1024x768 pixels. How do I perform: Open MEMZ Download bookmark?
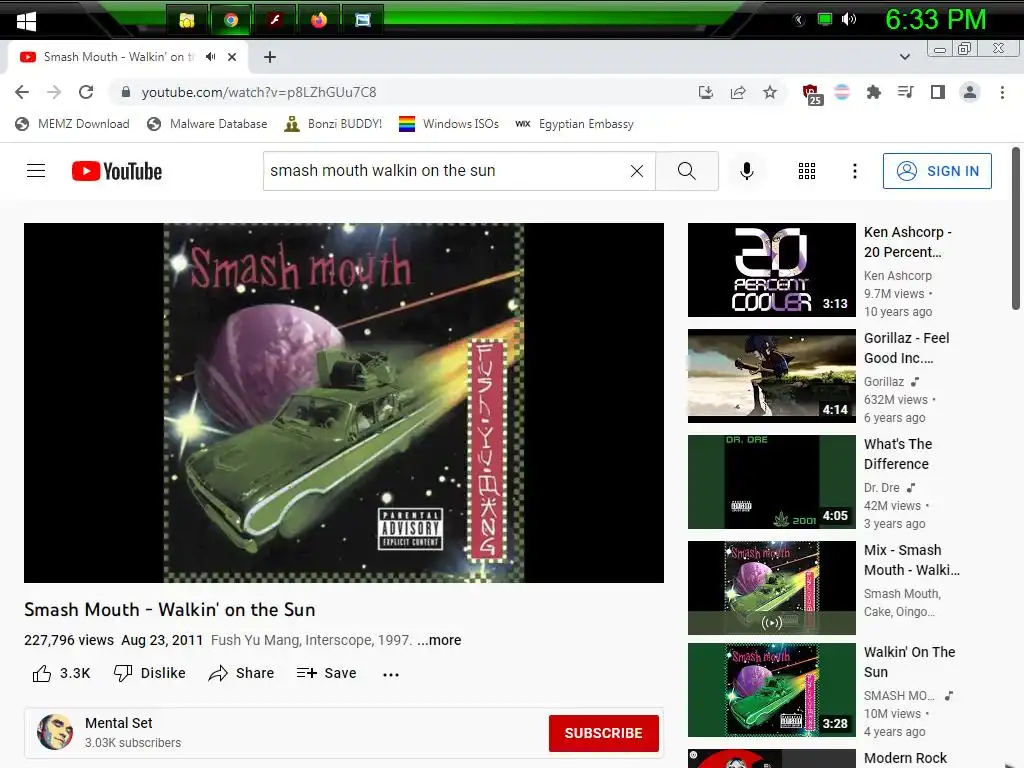tap(72, 124)
